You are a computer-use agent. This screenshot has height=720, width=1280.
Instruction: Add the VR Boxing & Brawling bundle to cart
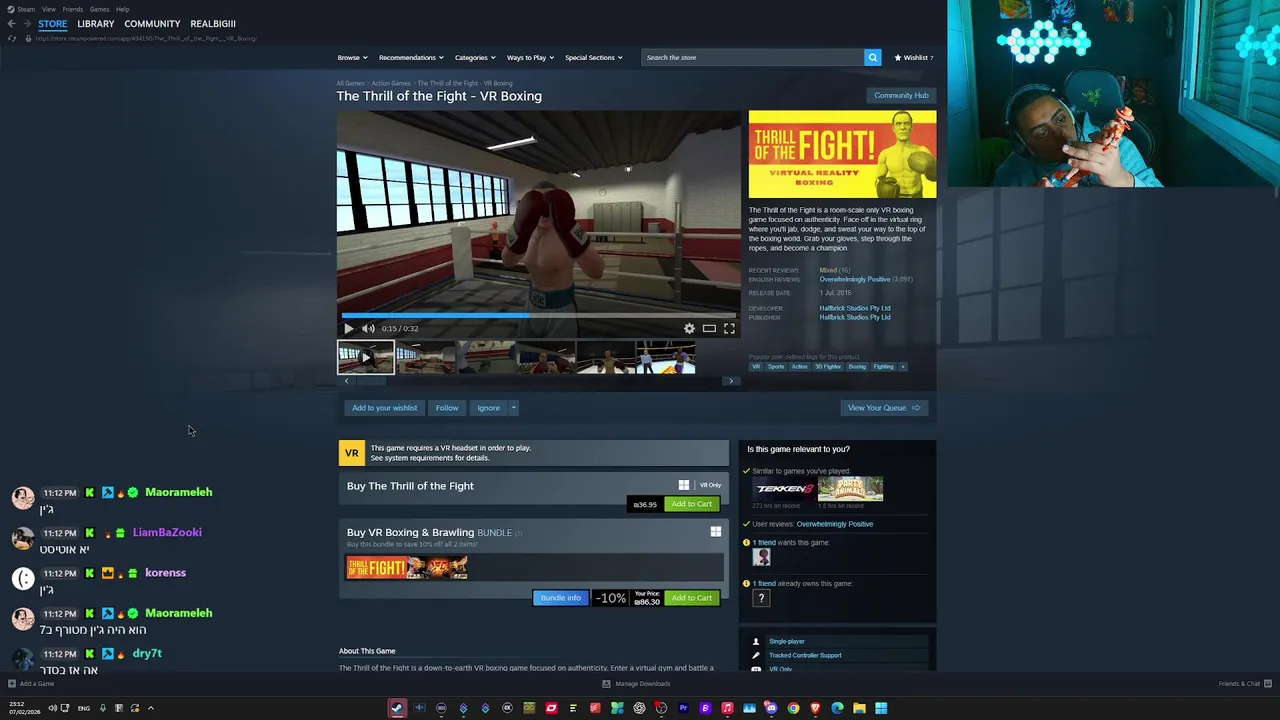click(691, 598)
